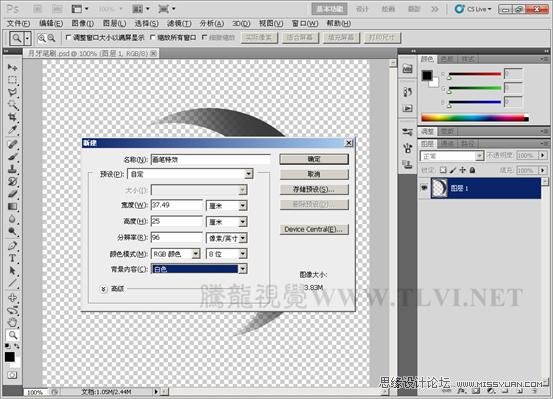Select the Quick Selection tool
The height and width of the screenshot is (399, 553).
12,105
